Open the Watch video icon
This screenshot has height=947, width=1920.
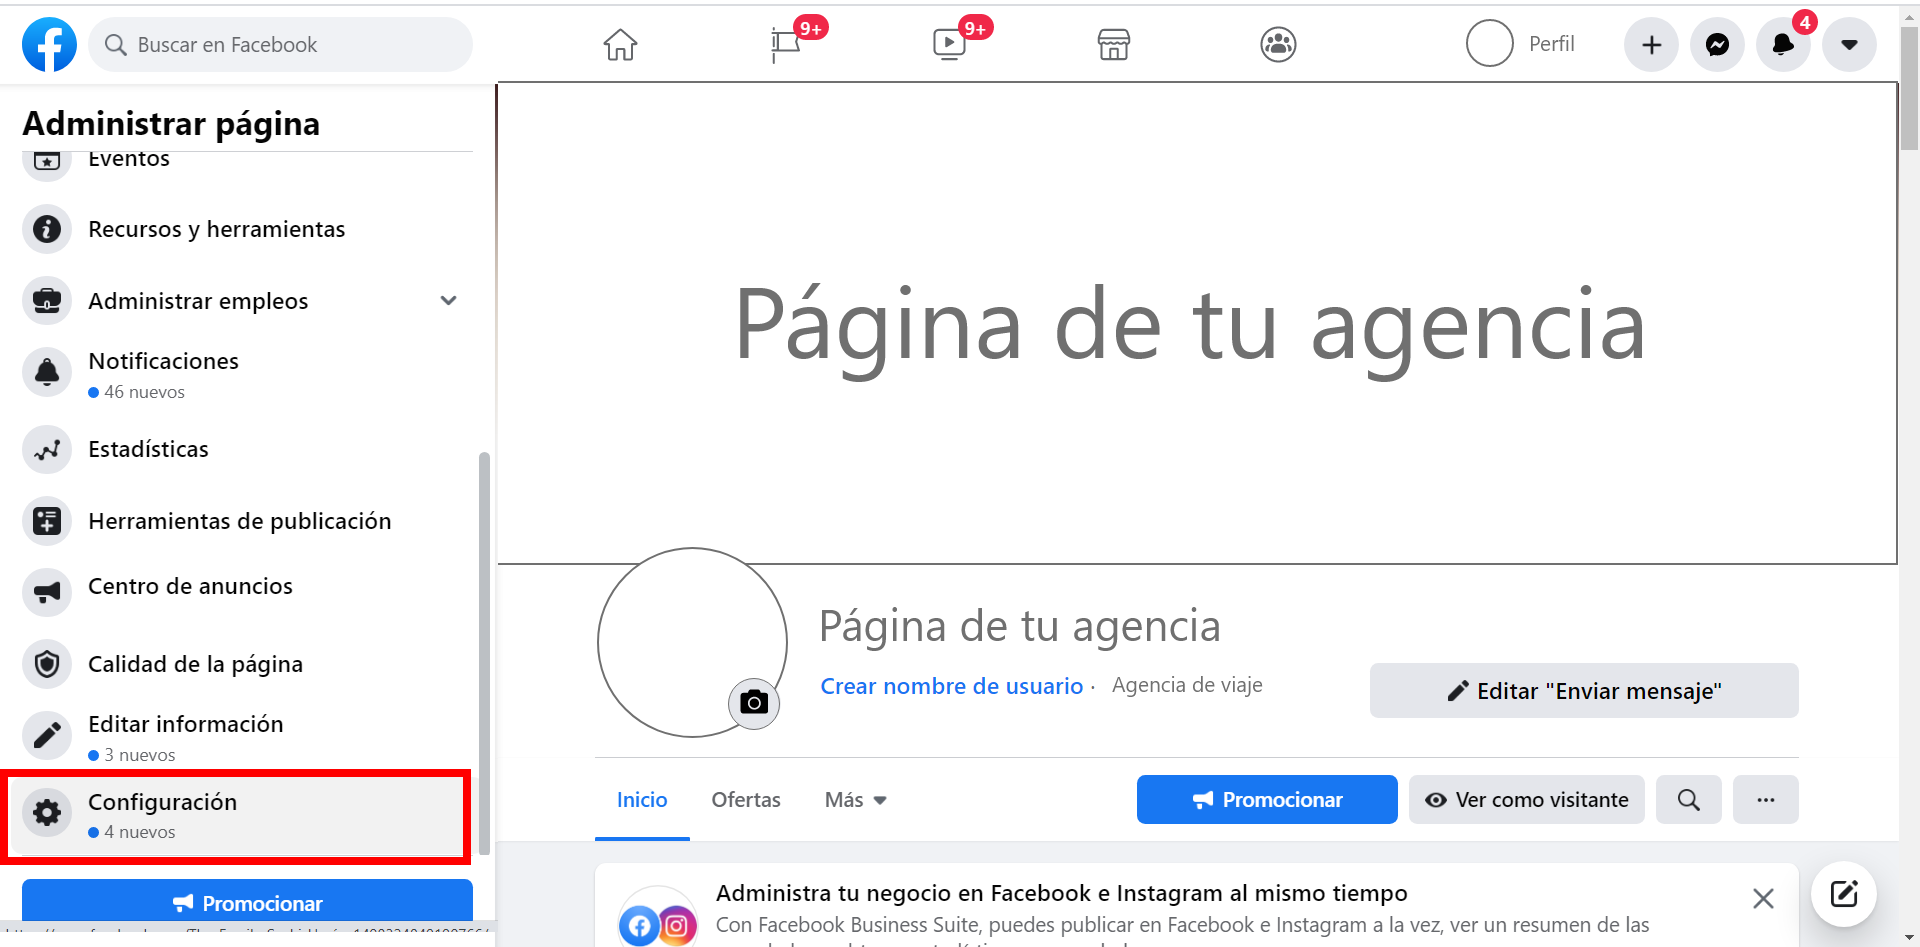pos(949,44)
